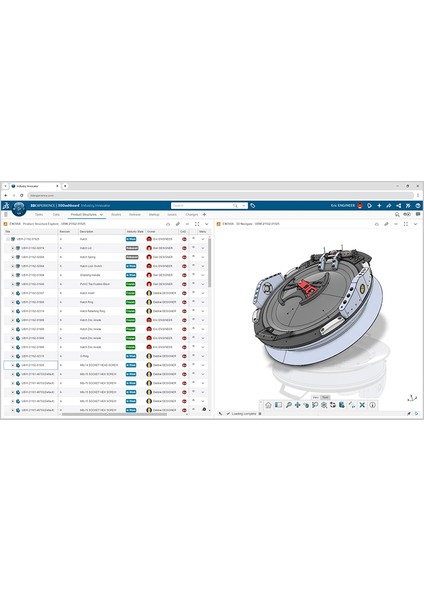
Task: Click the tag icon beside the search box
Action: point(253,205)
